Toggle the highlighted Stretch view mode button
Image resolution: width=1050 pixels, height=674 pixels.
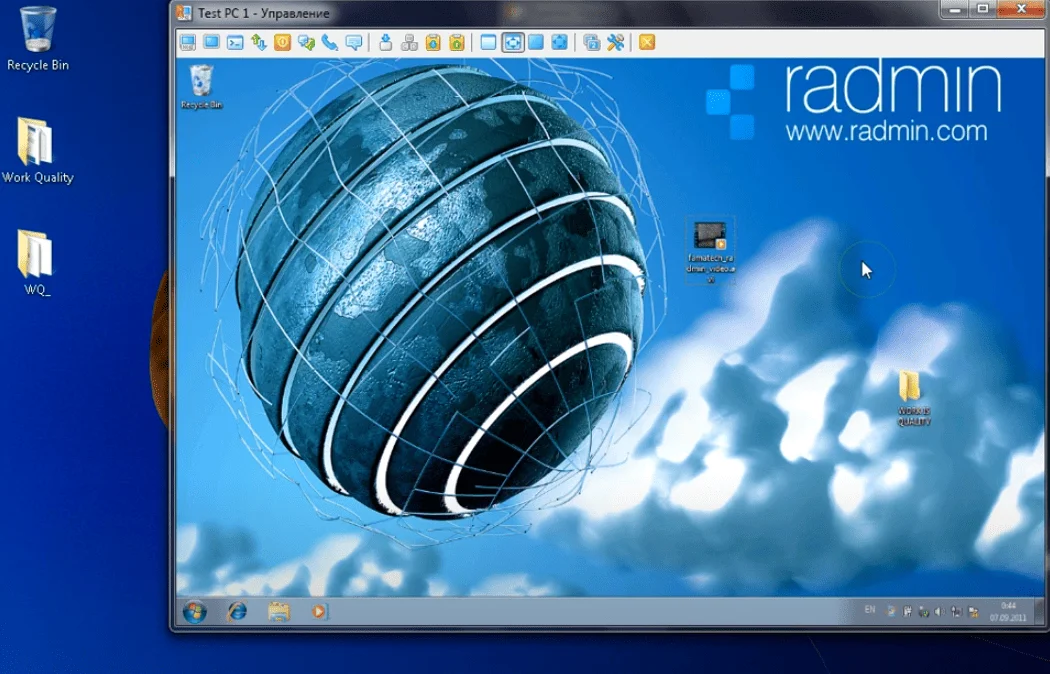pyautogui.click(x=512, y=43)
